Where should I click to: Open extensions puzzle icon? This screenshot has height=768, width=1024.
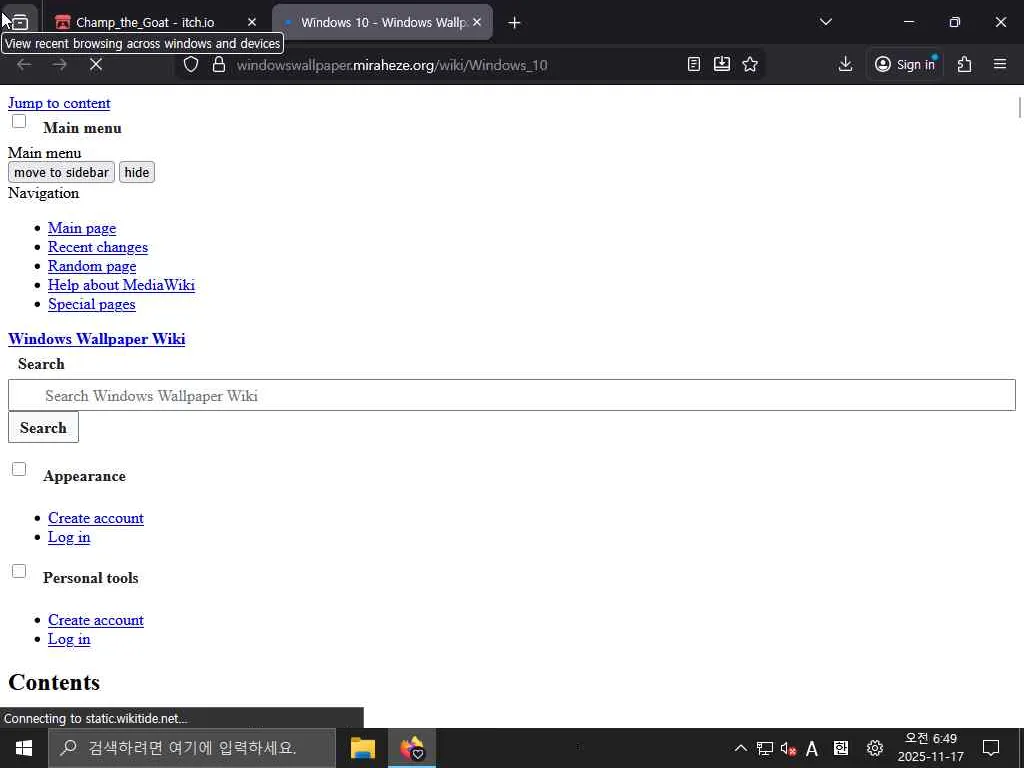[965, 64]
